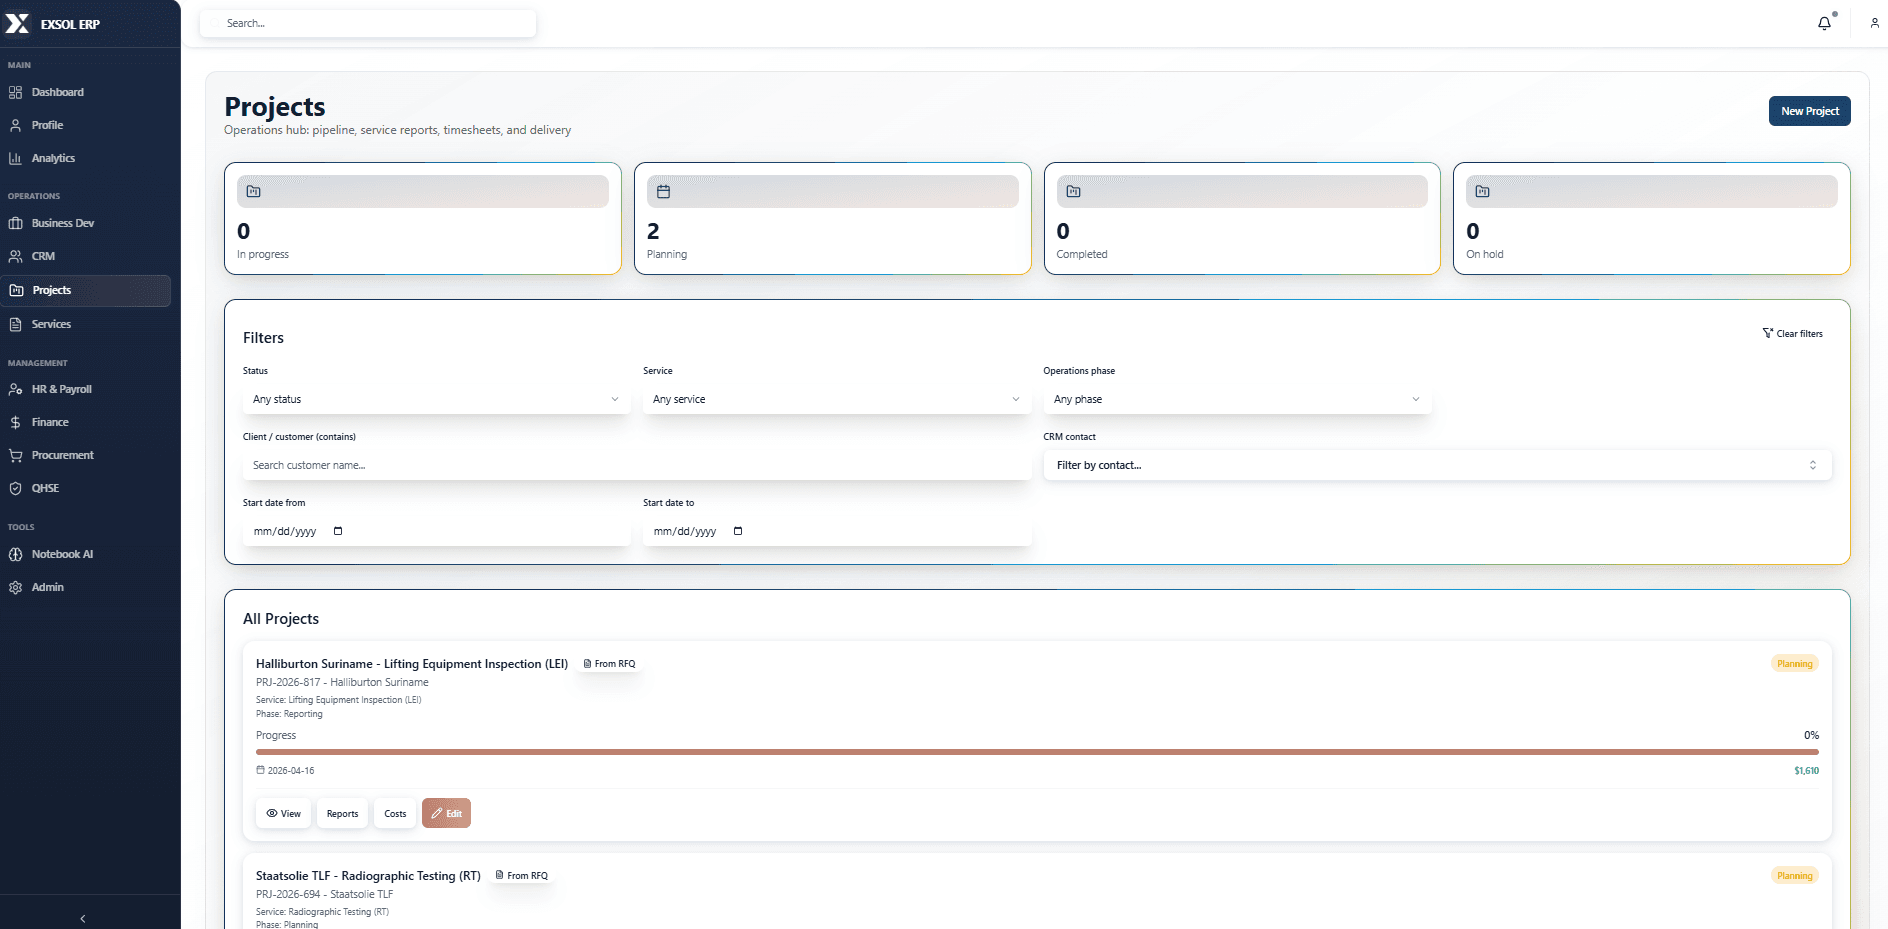Viewport: 1888px width, 929px height.
Task: Click the Halliburton project progress bar
Action: pyautogui.click(x=1037, y=752)
